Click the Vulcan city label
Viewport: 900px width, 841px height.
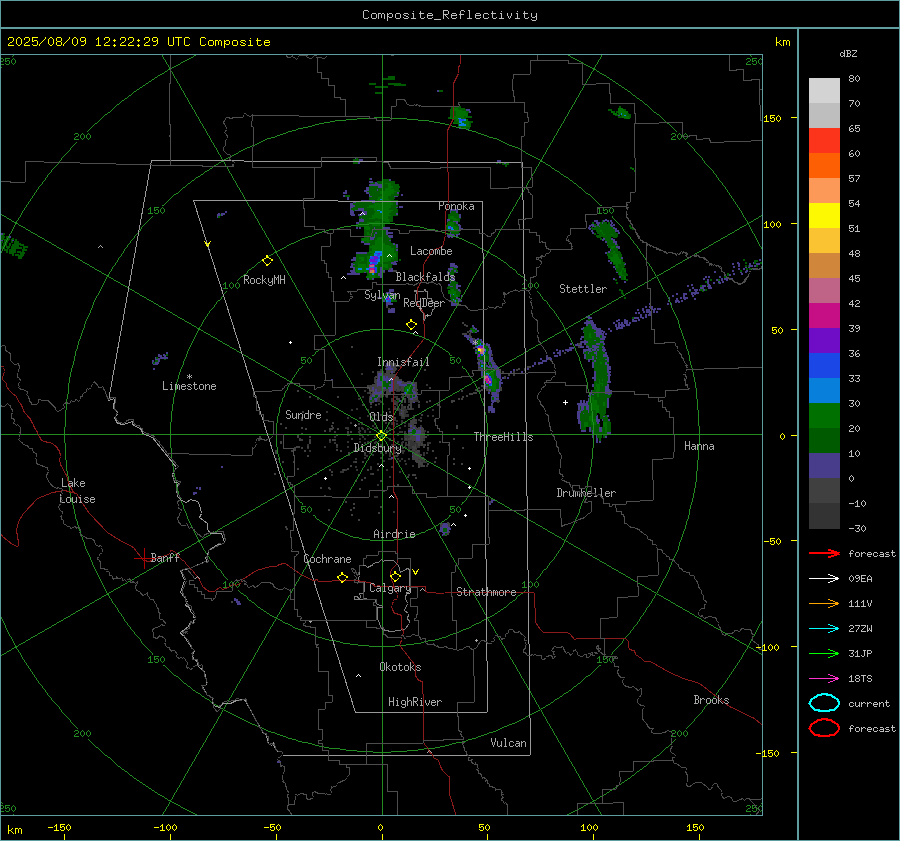pyautogui.click(x=508, y=743)
